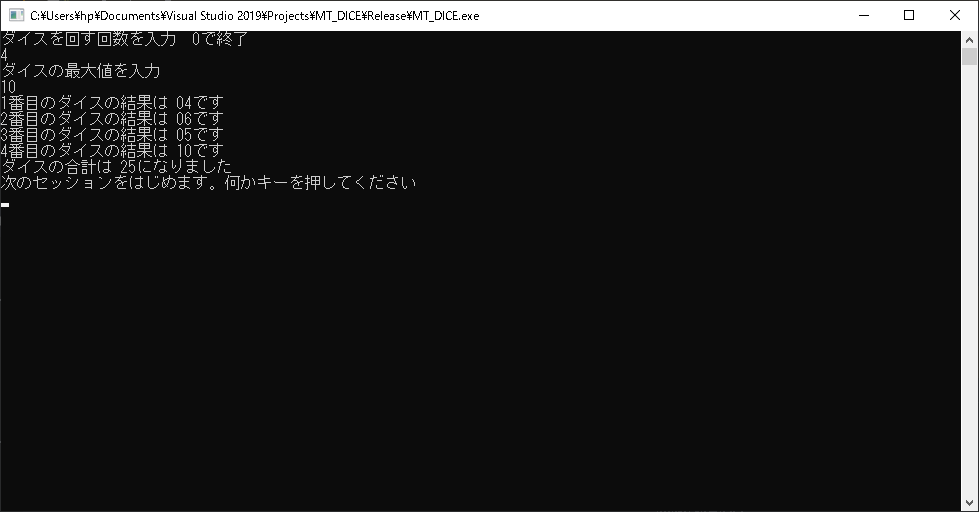
Task: Click the scrollbar down arrow
Action: 969,503
